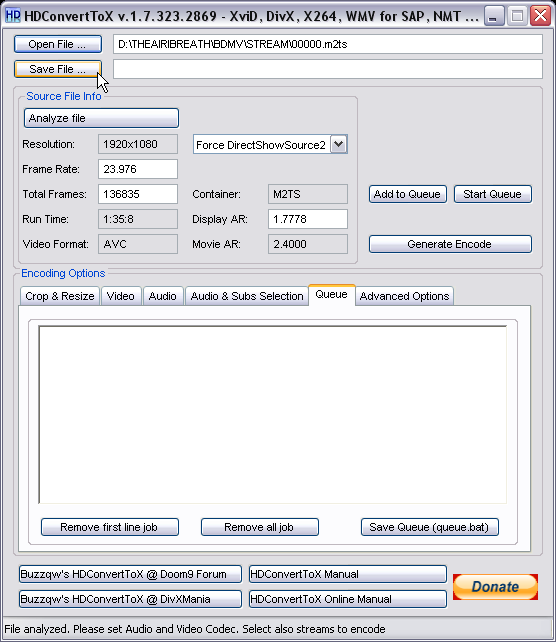Click the Run Time value 1:35:8
Image resolution: width=556 pixels, height=642 pixels.
click(x=138, y=219)
